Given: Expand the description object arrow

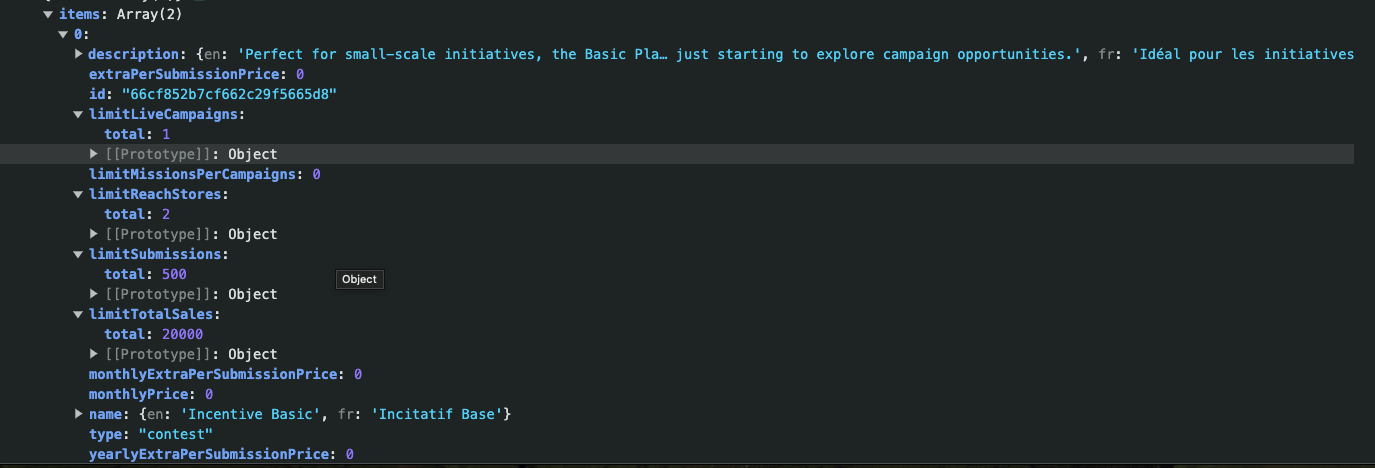Looking at the screenshot, I should pyautogui.click(x=79, y=54).
